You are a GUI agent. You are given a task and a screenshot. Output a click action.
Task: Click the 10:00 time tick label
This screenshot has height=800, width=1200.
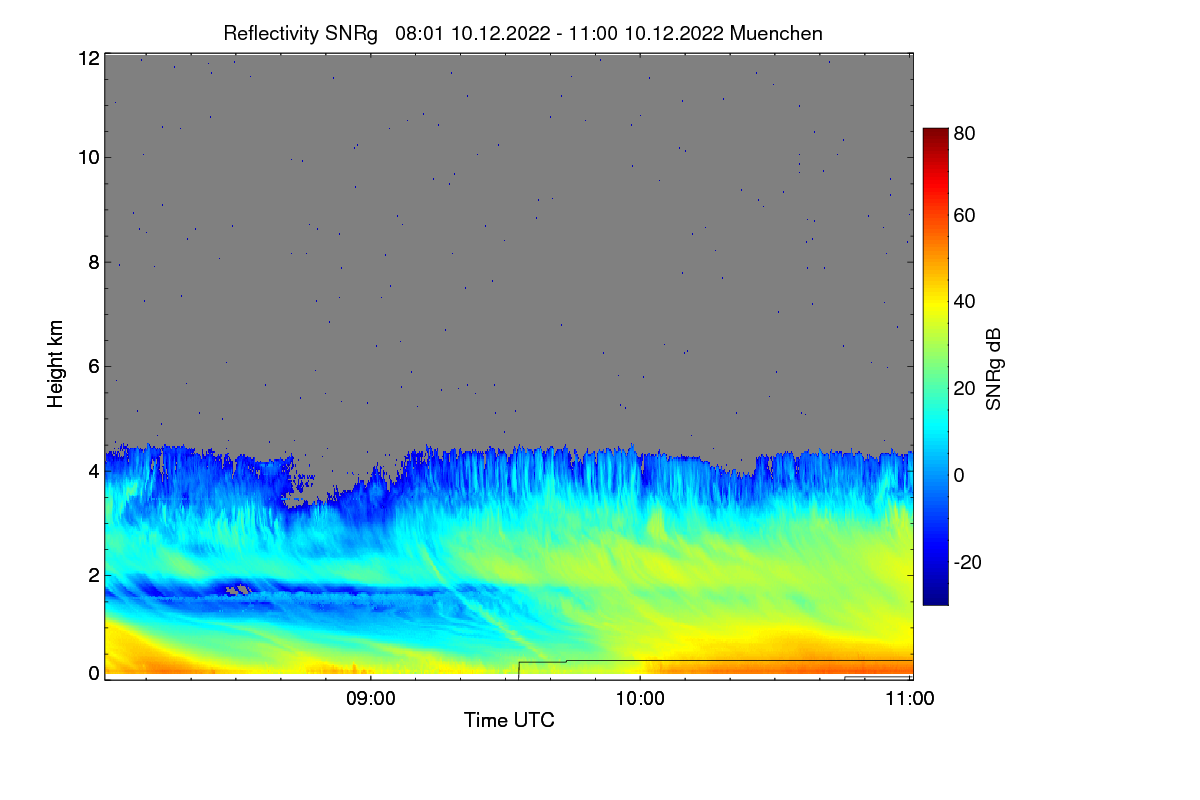640,699
